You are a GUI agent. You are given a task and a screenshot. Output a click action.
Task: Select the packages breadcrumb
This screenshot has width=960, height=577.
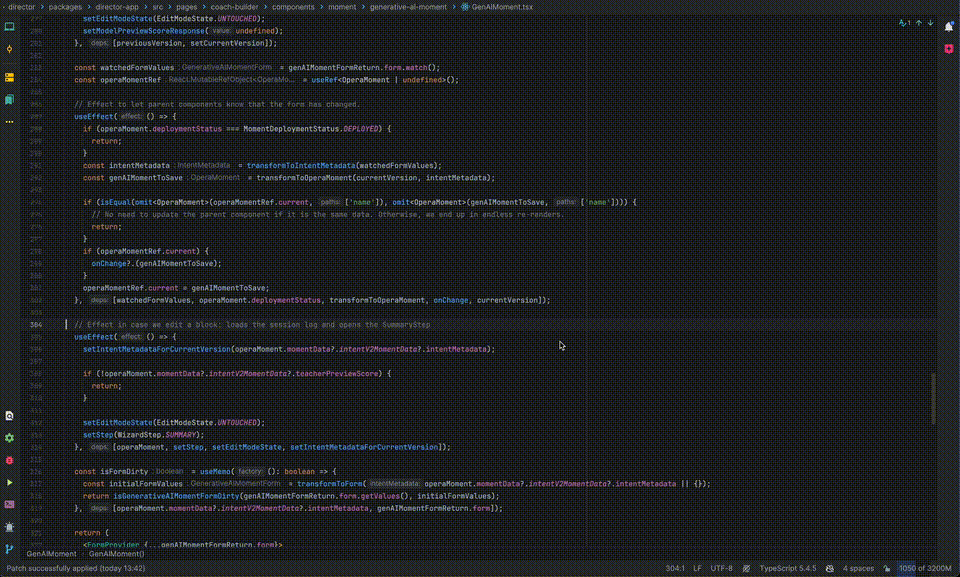coord(65,7)
